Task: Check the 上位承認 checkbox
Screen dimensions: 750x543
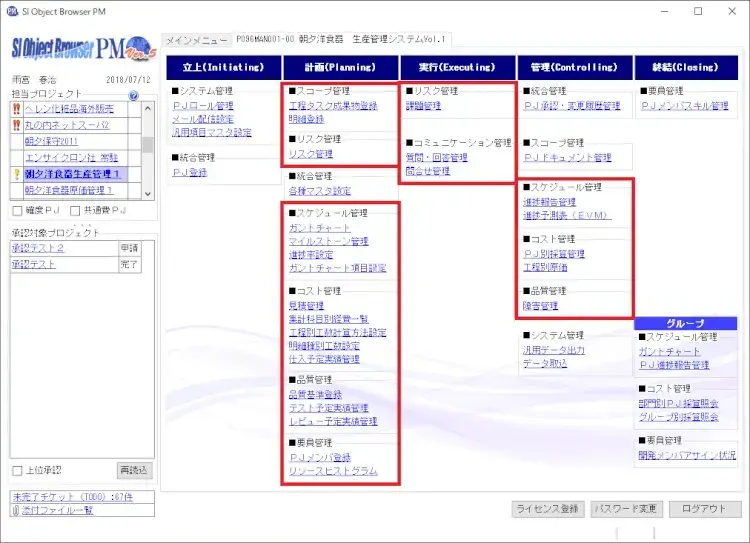Action: [x=17, y=470]
